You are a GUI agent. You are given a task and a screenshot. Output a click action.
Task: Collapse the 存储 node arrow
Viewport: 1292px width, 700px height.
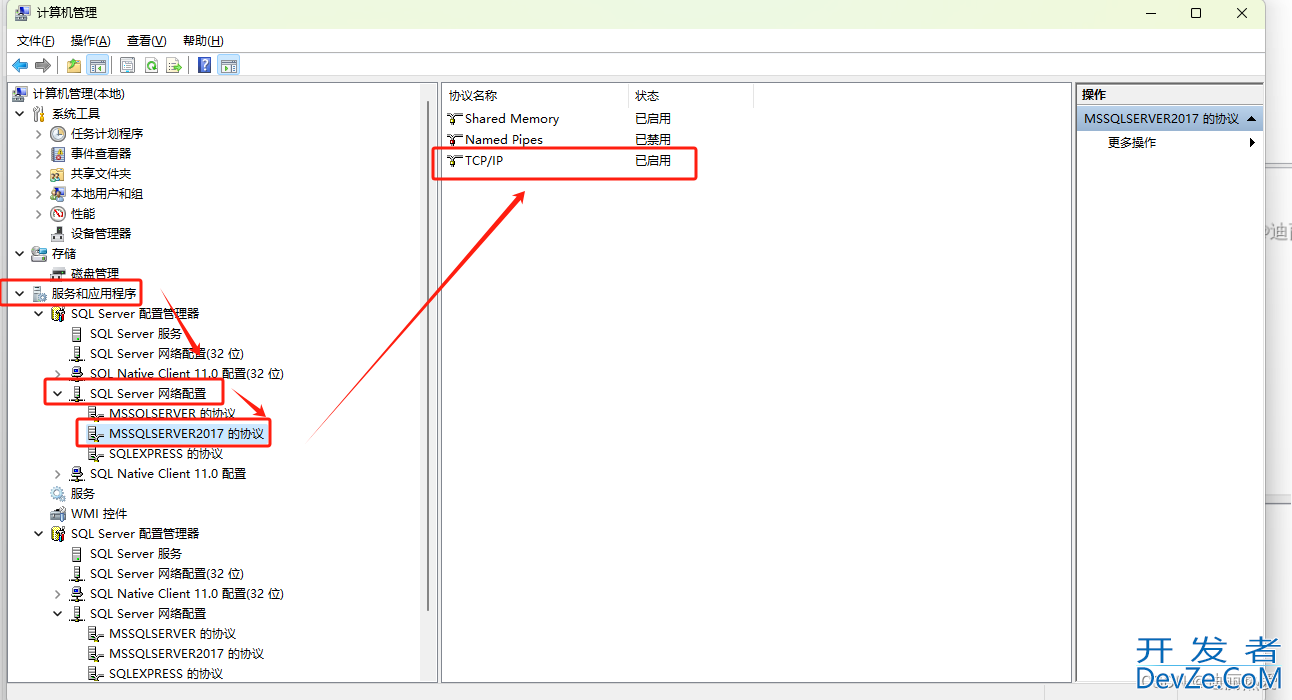click(x=20, y=253)
